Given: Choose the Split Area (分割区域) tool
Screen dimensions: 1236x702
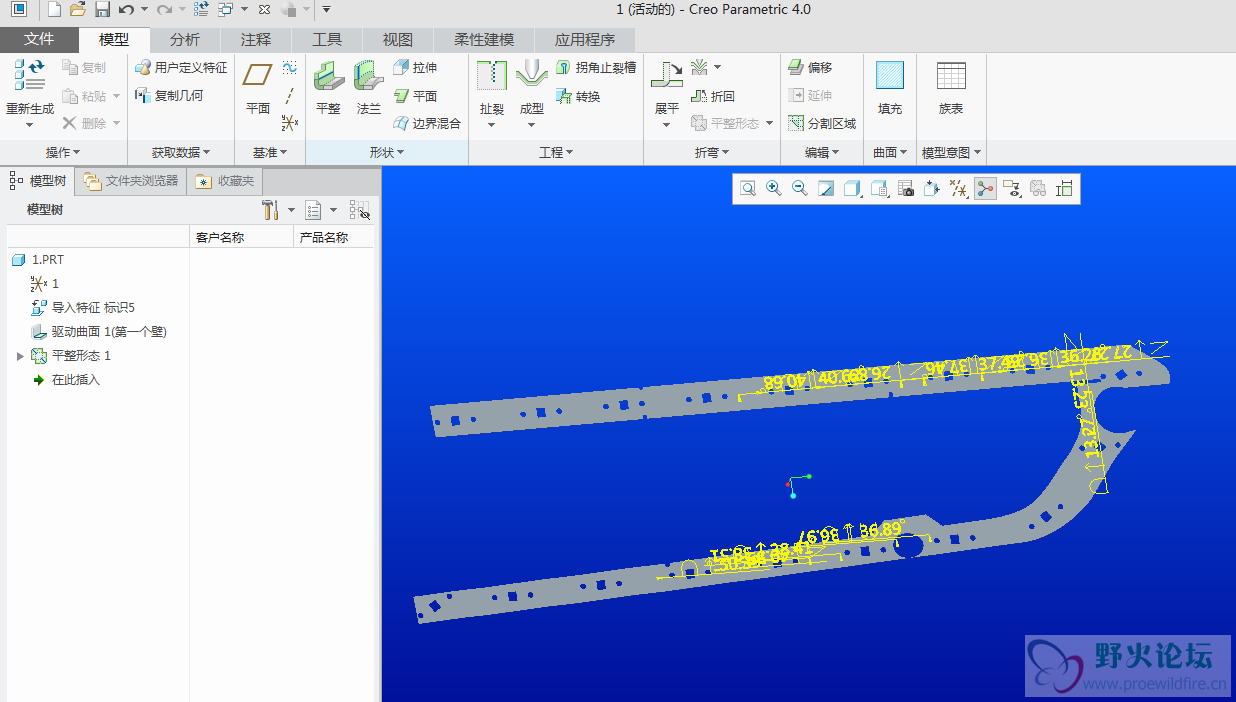Looking at the screenshot, I should (822, 124).
